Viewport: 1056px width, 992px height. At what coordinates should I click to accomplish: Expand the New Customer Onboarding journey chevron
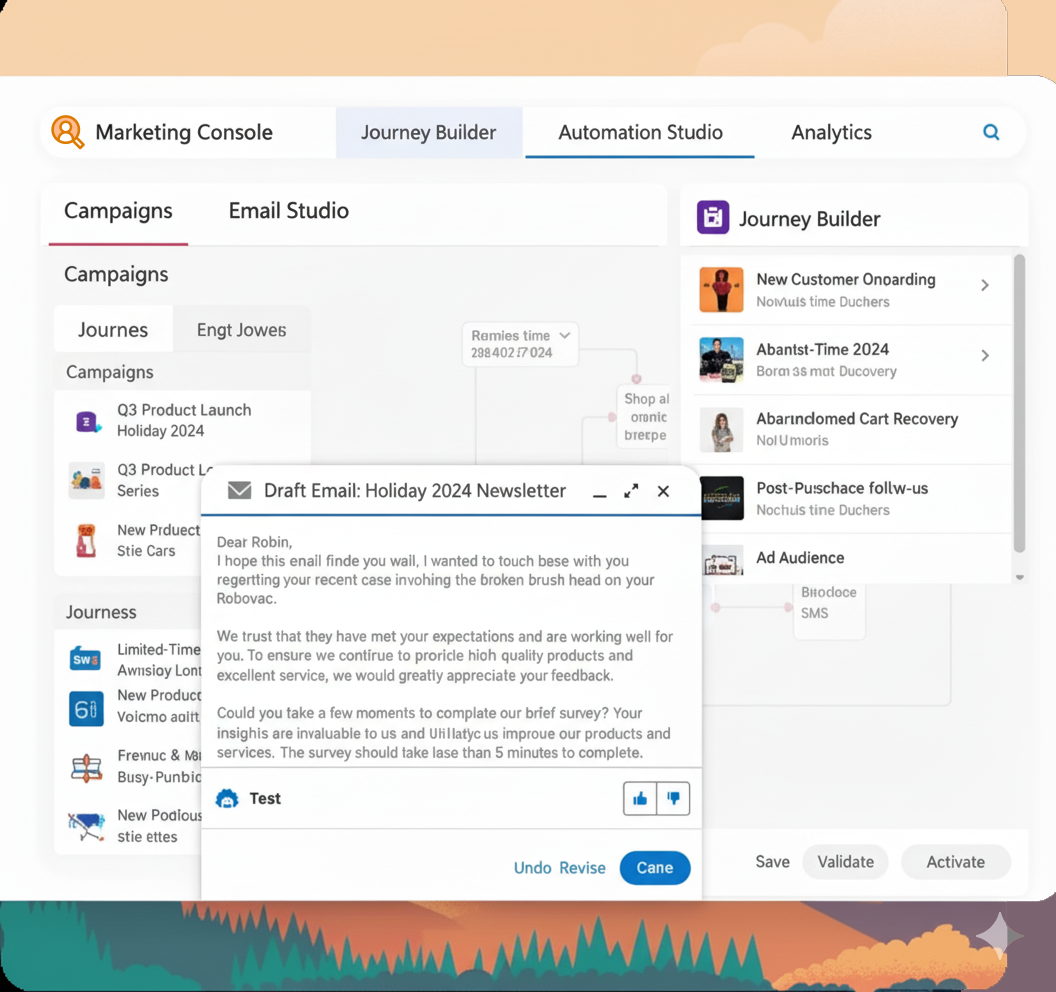[x=985, y=286]
